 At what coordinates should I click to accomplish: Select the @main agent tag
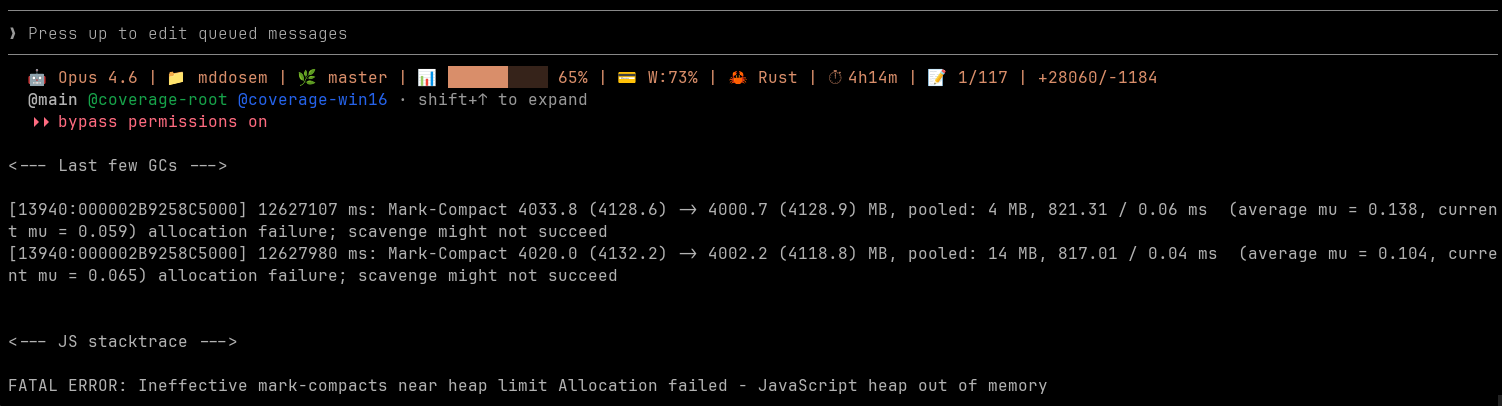pyautogui.click(x=53, y=100)
